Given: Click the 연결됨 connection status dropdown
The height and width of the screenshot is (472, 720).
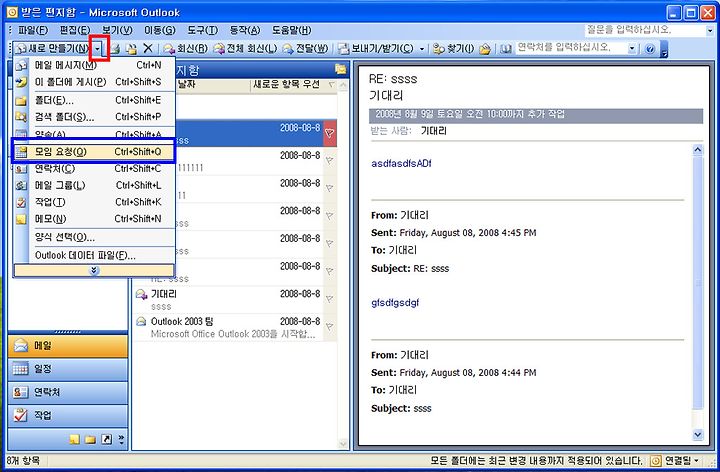Looking at the screenshot, I should [x=677, y=461].
